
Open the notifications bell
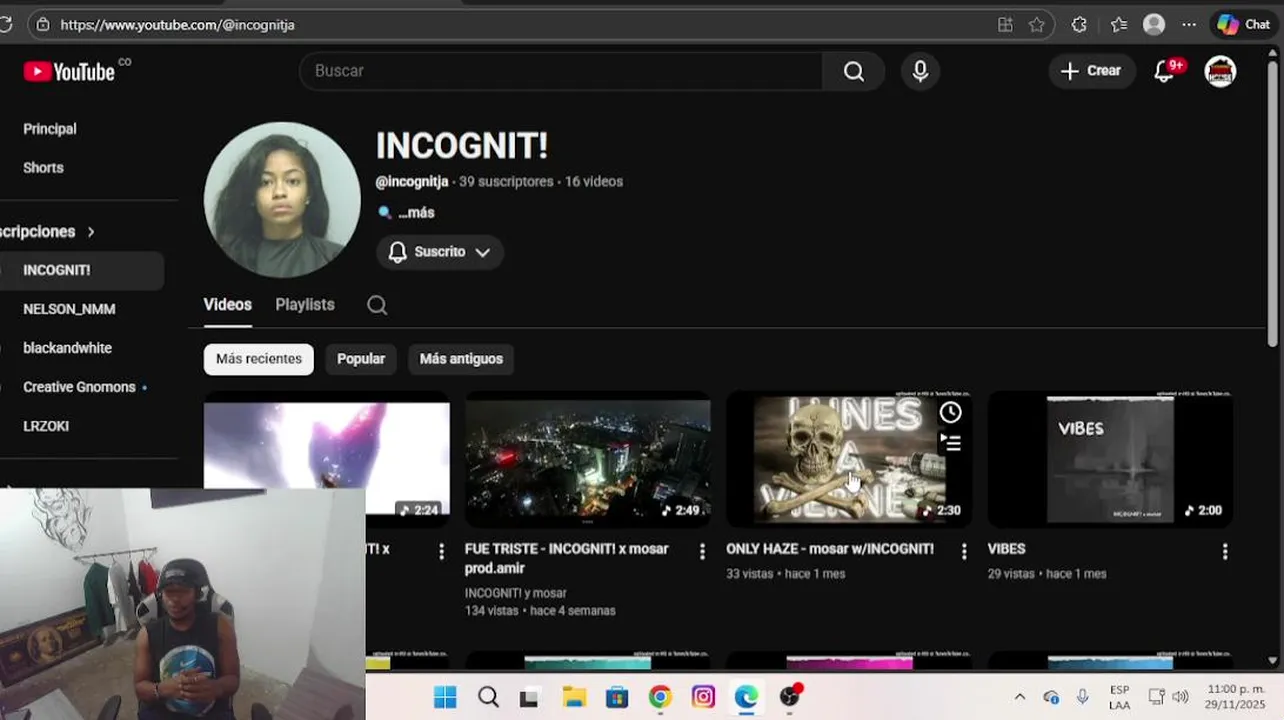coord(1164,71)
